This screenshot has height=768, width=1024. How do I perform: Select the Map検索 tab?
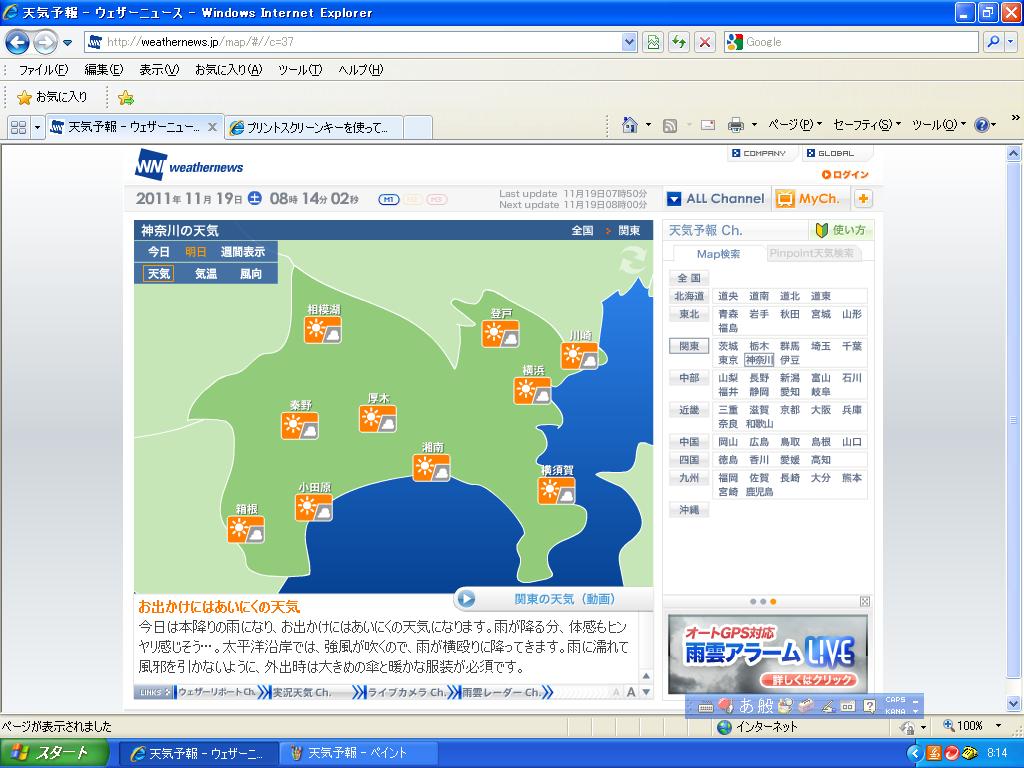[x=718, y=254]
